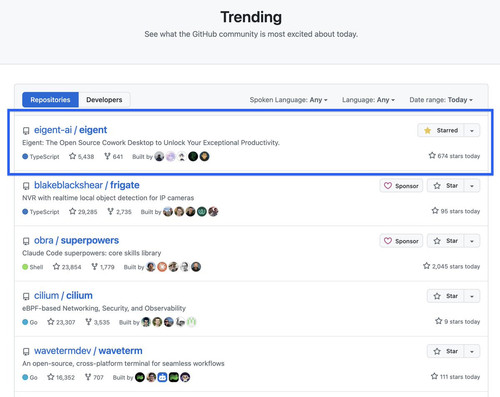Select the Repositories tab
This screenshot has height=397, width=500.
click(x=50, y=100)
